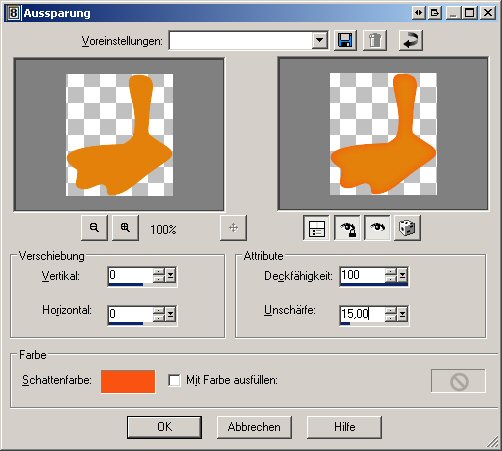Toggle auto proof eye-with-lock button

[x=347, y=228]
